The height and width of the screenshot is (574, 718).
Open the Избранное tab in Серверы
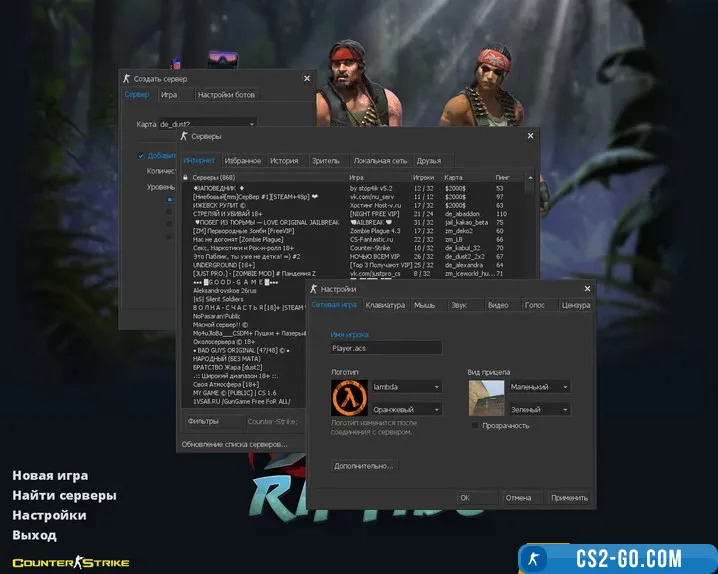[x=243, y=160]
